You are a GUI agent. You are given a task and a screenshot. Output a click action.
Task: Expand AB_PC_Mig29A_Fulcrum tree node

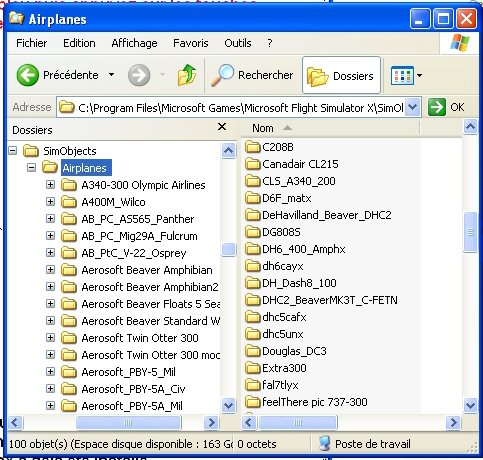pyautogui.click(x=50, y=236)
